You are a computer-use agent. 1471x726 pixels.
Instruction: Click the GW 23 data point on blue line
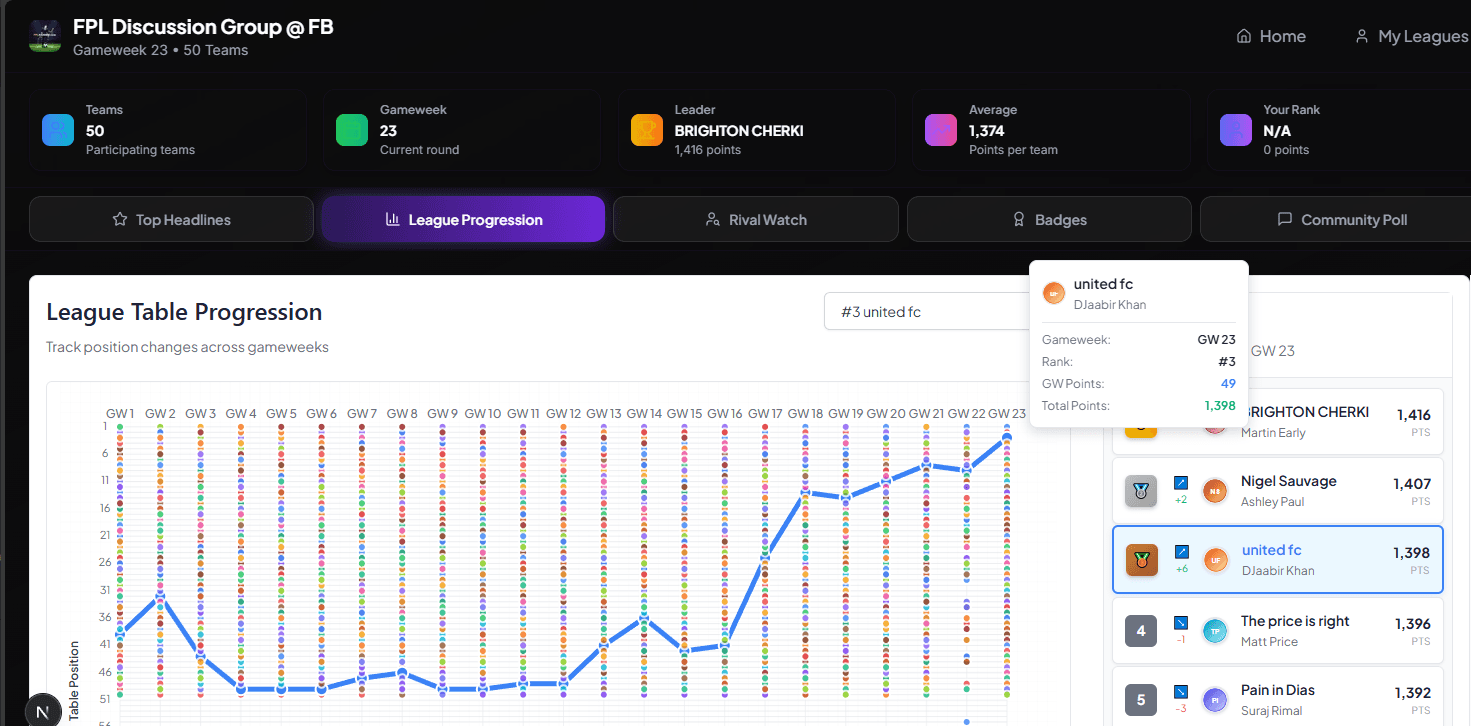pos(1007,438)
